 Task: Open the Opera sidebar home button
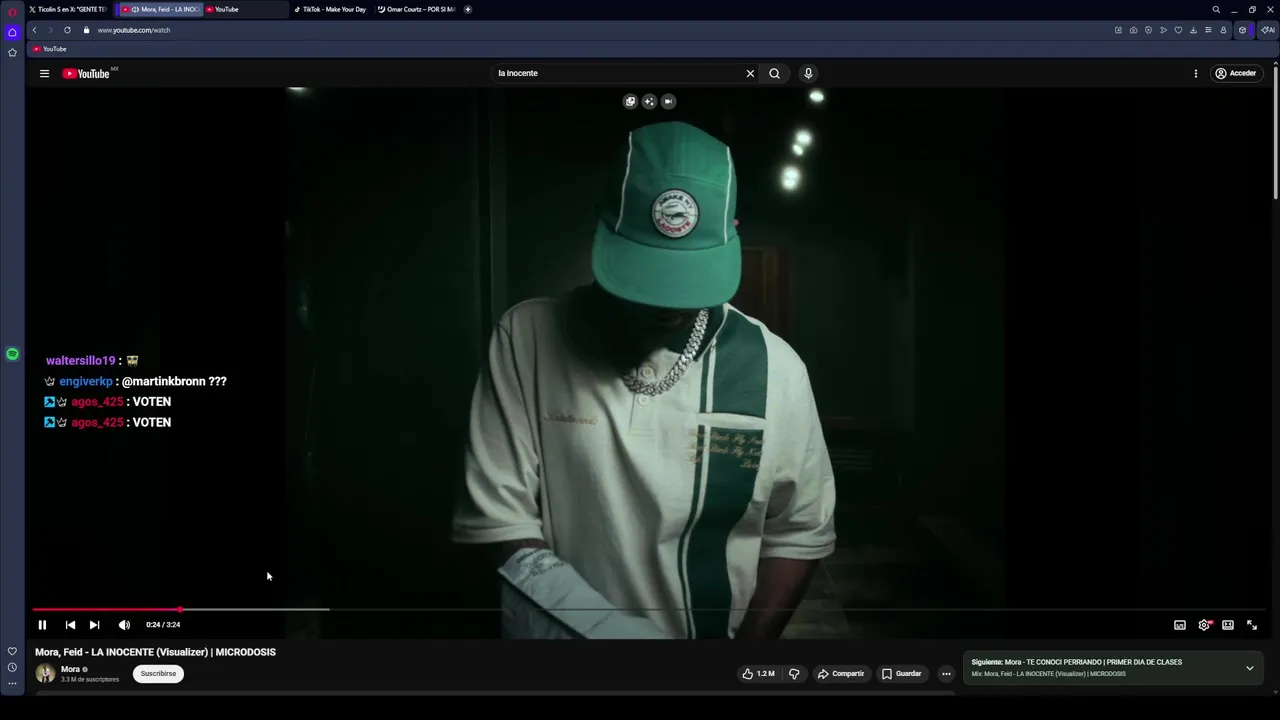pyautogui.click(x=12, y=32)
